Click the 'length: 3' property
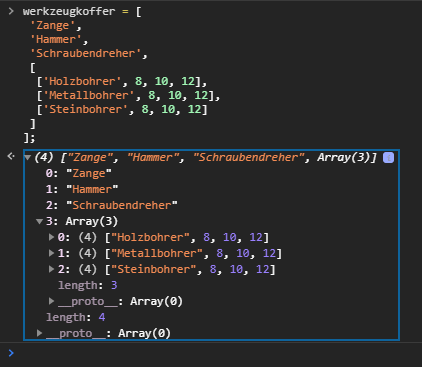The height and width of the screenshot is (367, 422). (88, 285)
